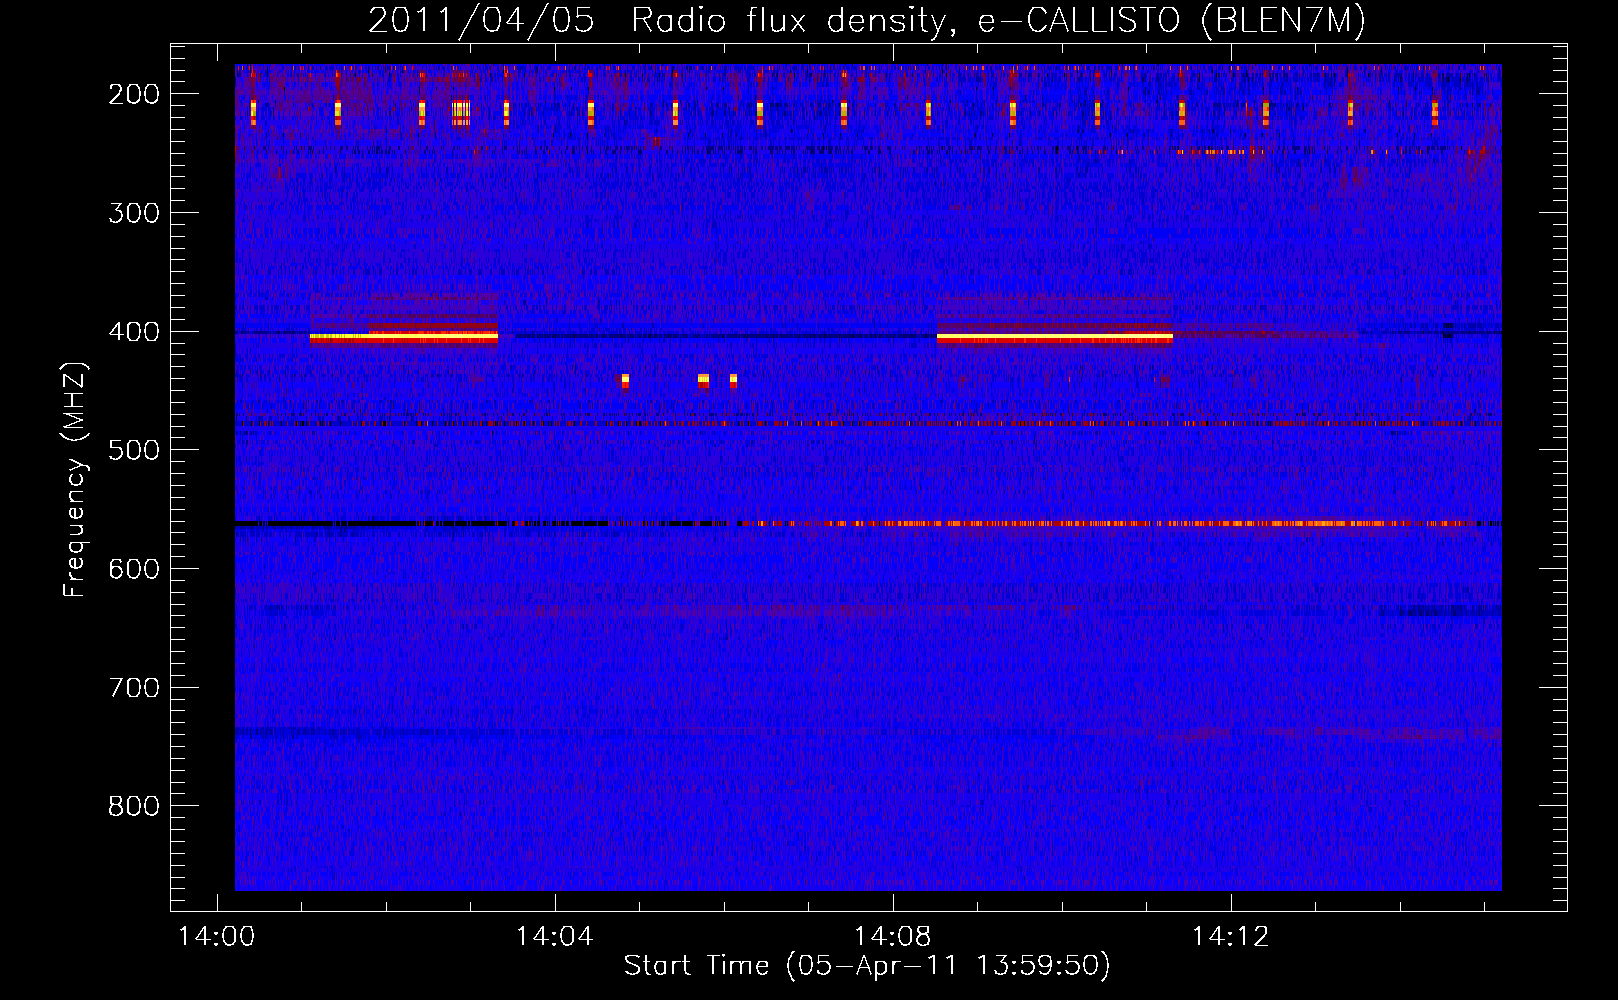The image size is (1618, 1000).
Task: Click the 14:12 time tick label
Action: click(x=1230, y=936)
